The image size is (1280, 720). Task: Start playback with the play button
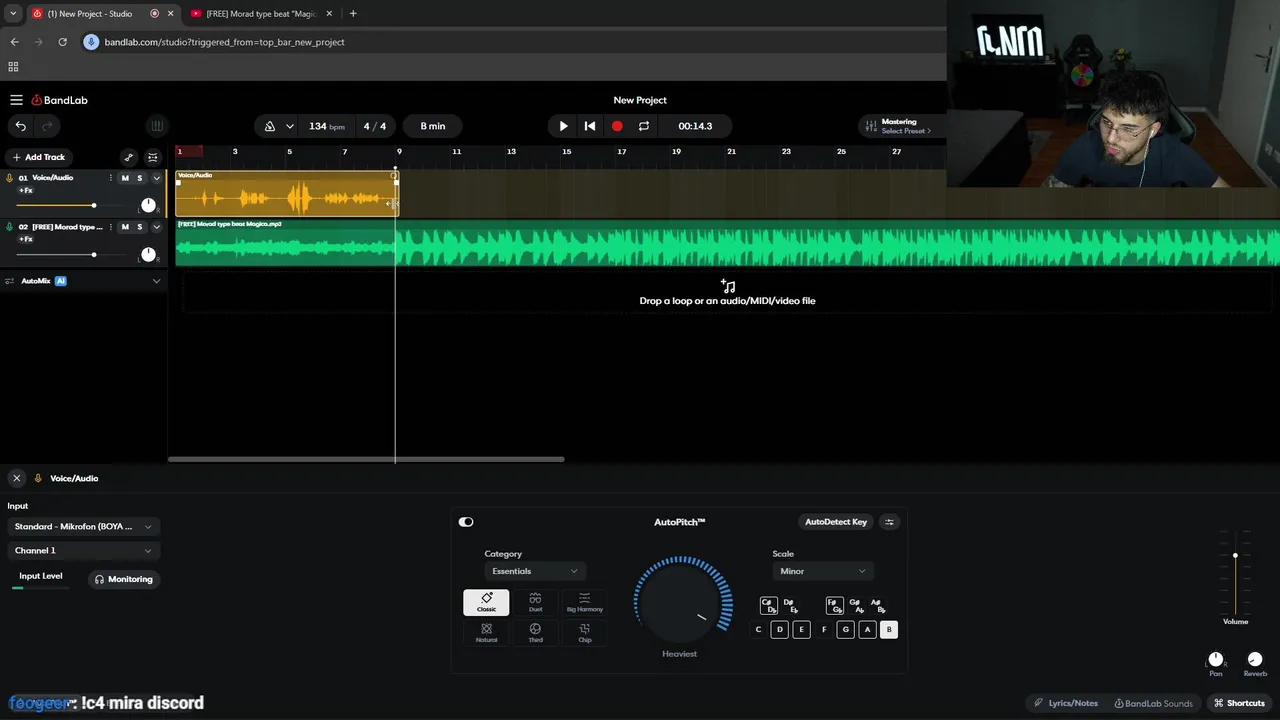(x=563, y=126)
